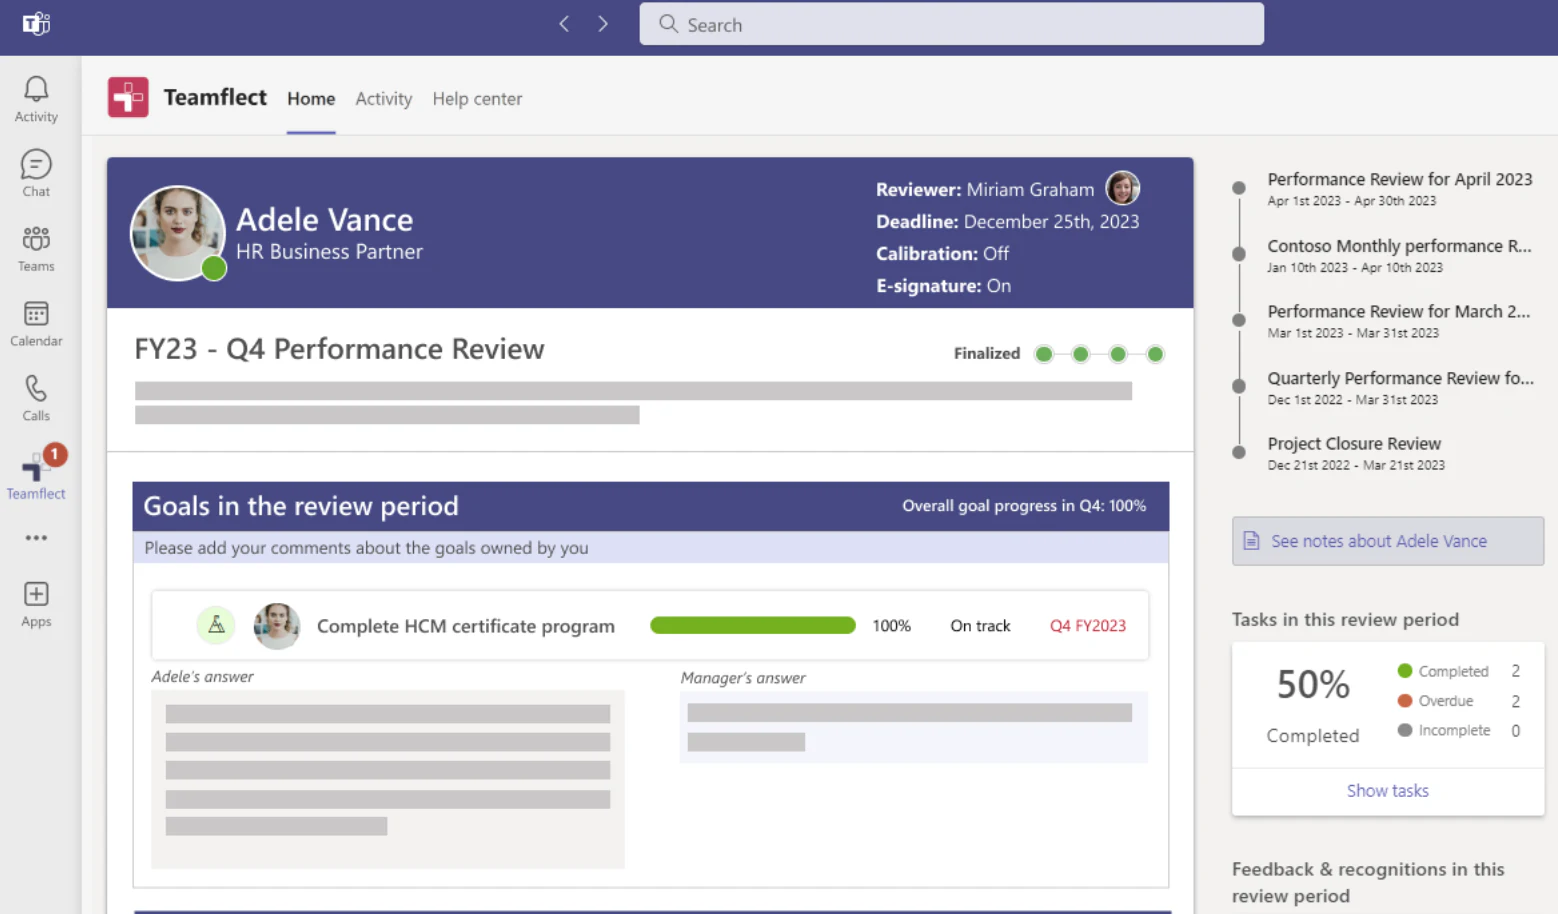Click the 50% completed figure
Image resolution: width=1558 pixels, height=914 pixels.
1313,685
